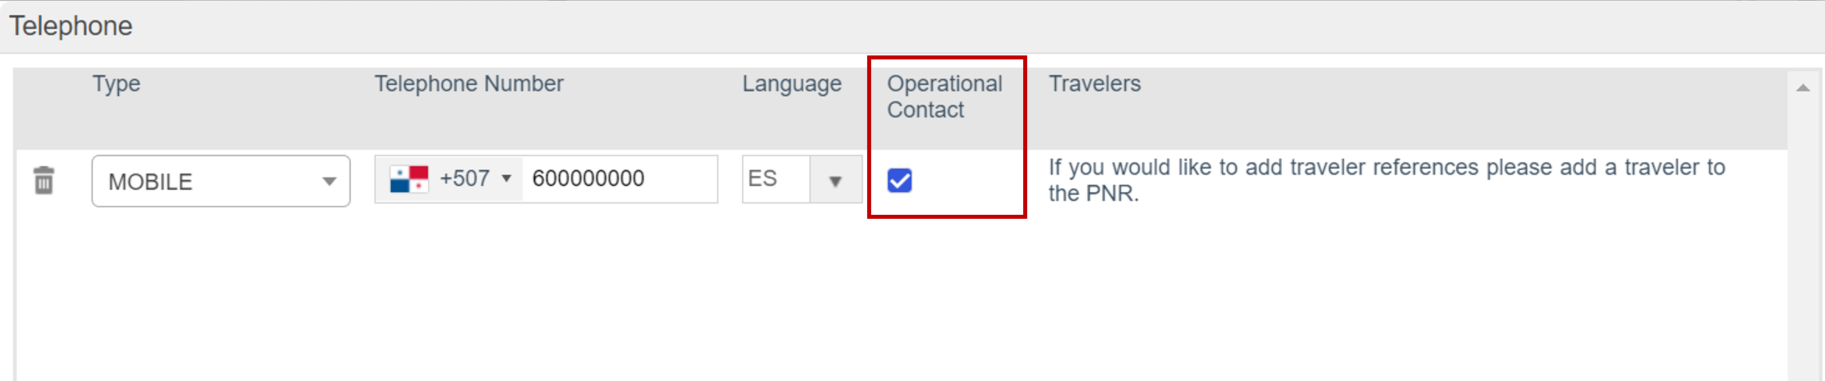
Task: Click the Type column header
Action: click(116, 84)
